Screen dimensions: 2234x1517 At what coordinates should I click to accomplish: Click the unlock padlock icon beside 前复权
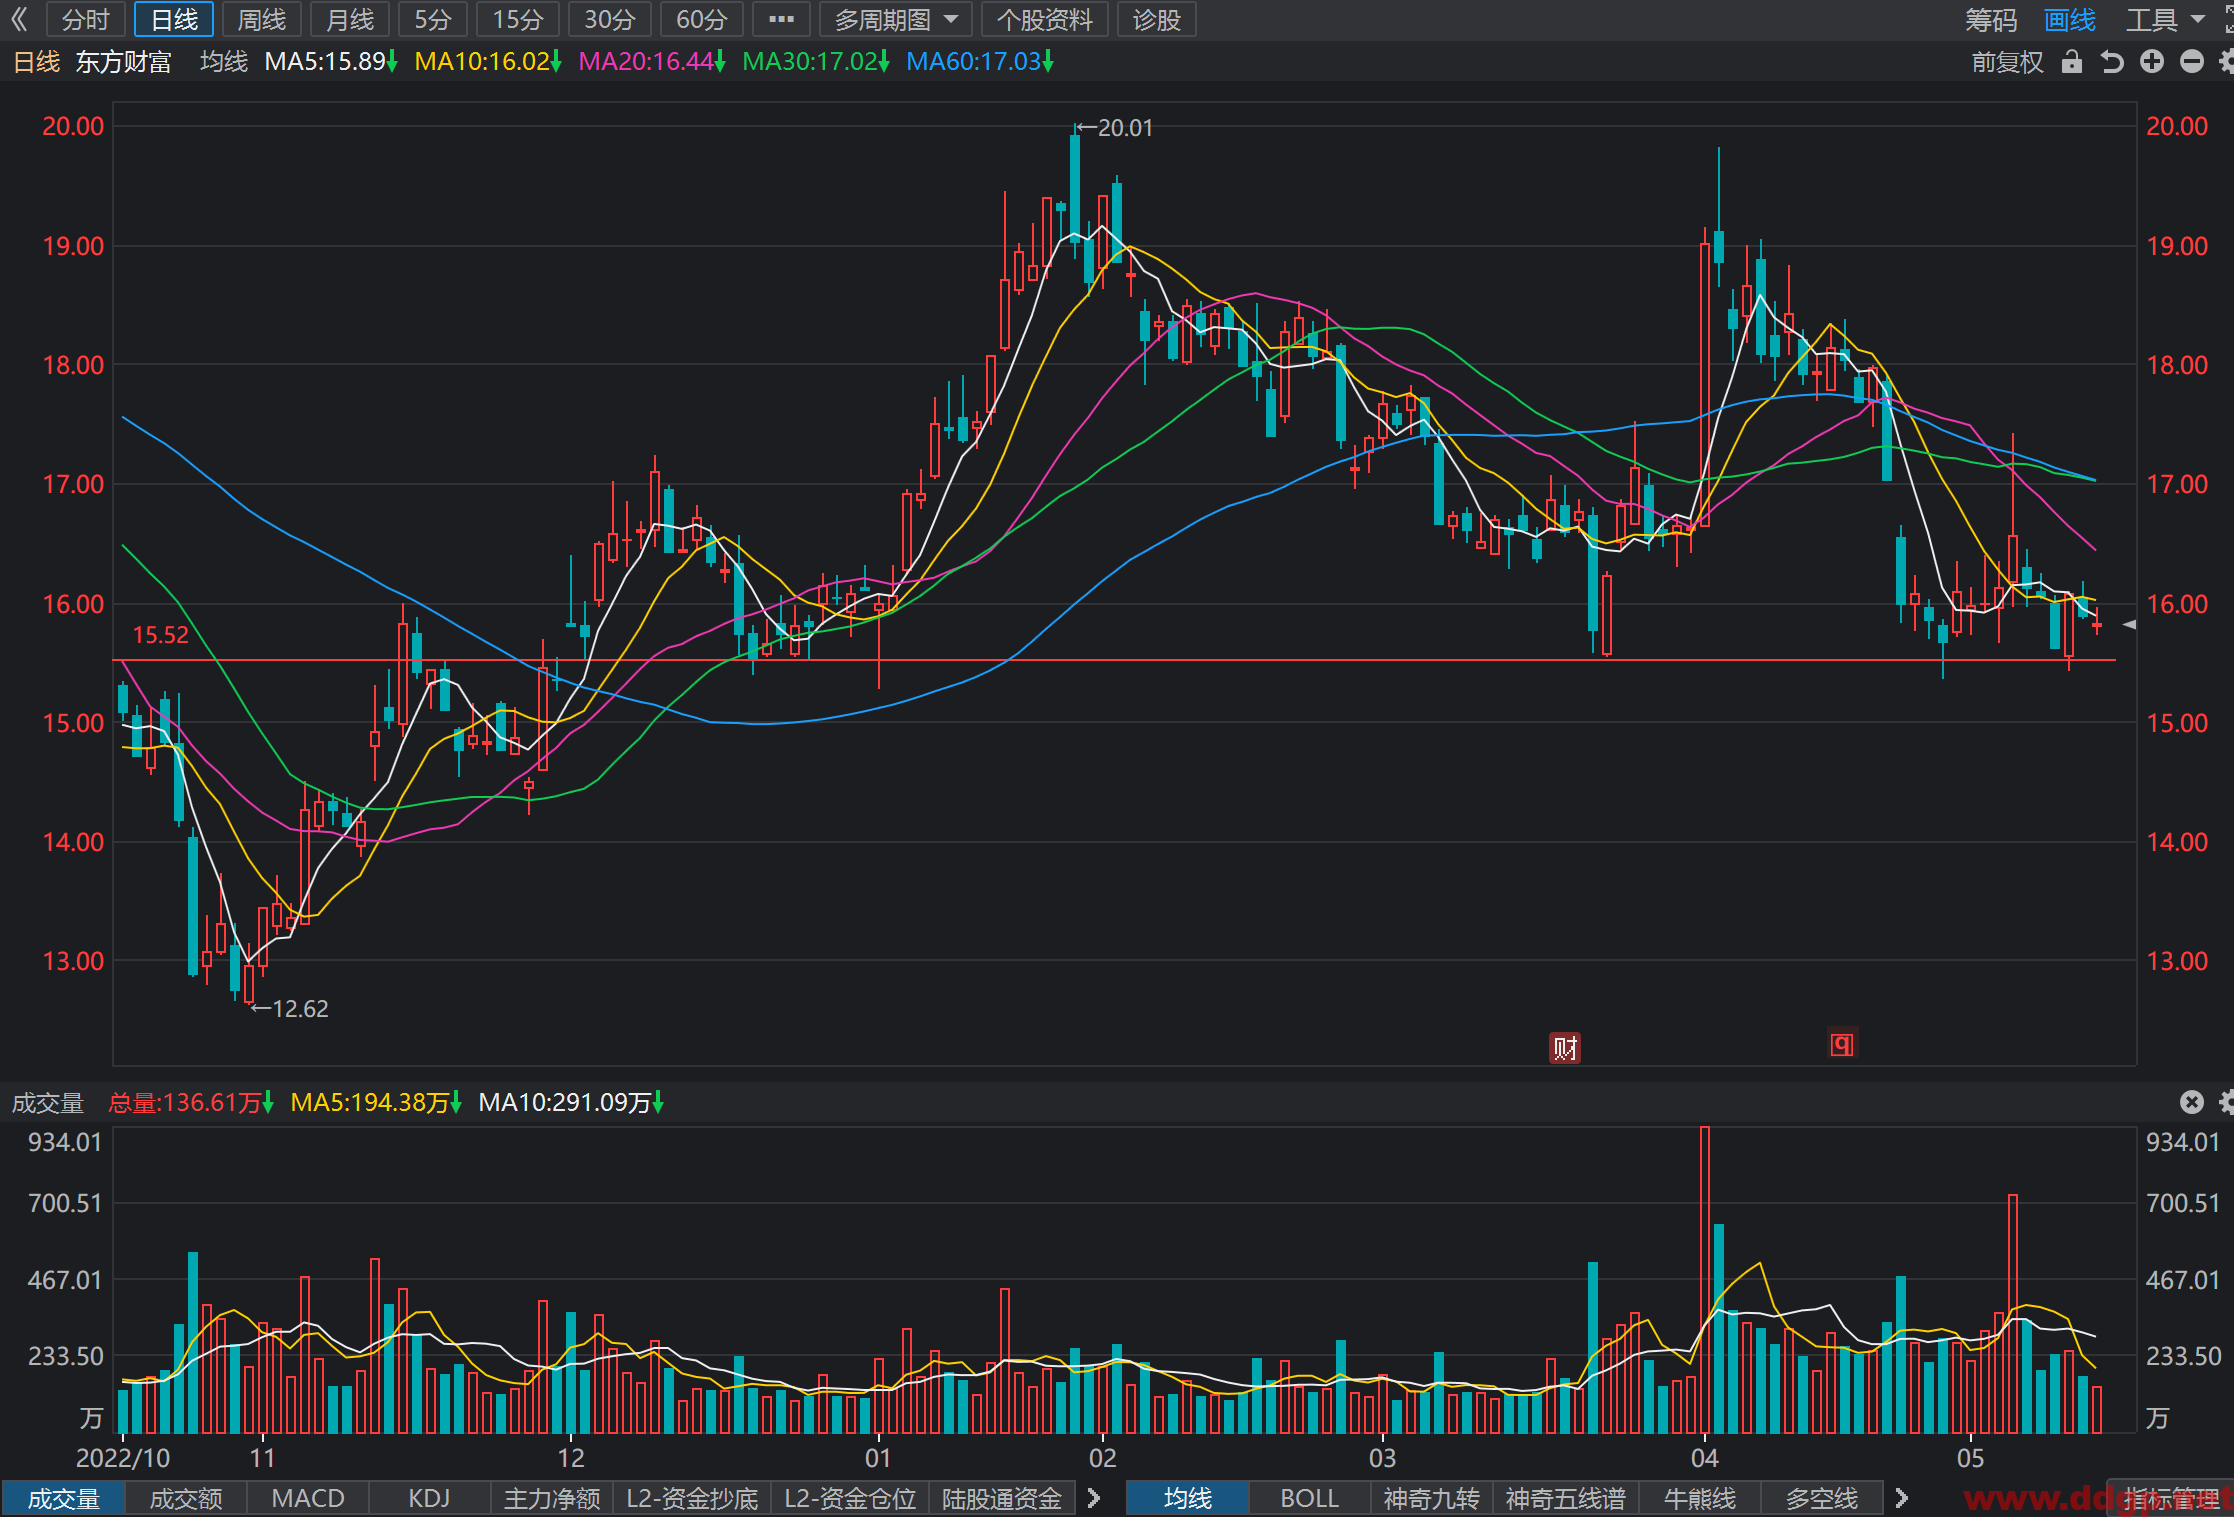[2072, 62]
